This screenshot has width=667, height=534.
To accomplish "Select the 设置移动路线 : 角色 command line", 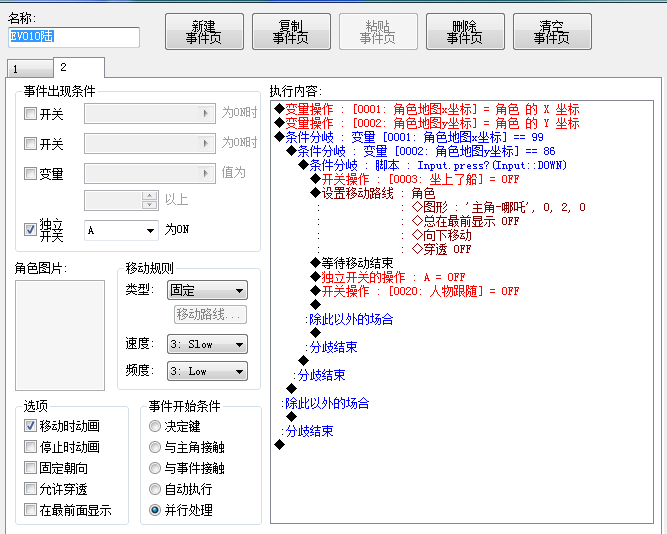I will click(373, 193).
